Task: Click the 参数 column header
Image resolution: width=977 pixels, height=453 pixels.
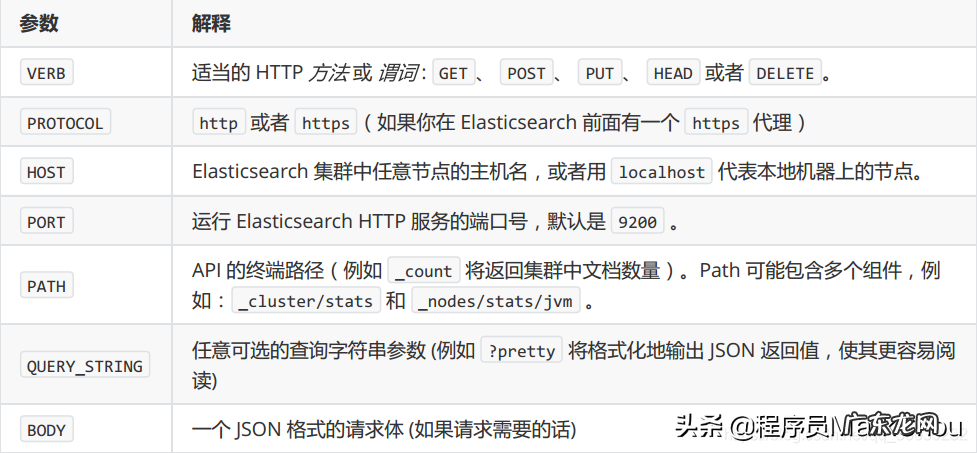Action: 39,24
